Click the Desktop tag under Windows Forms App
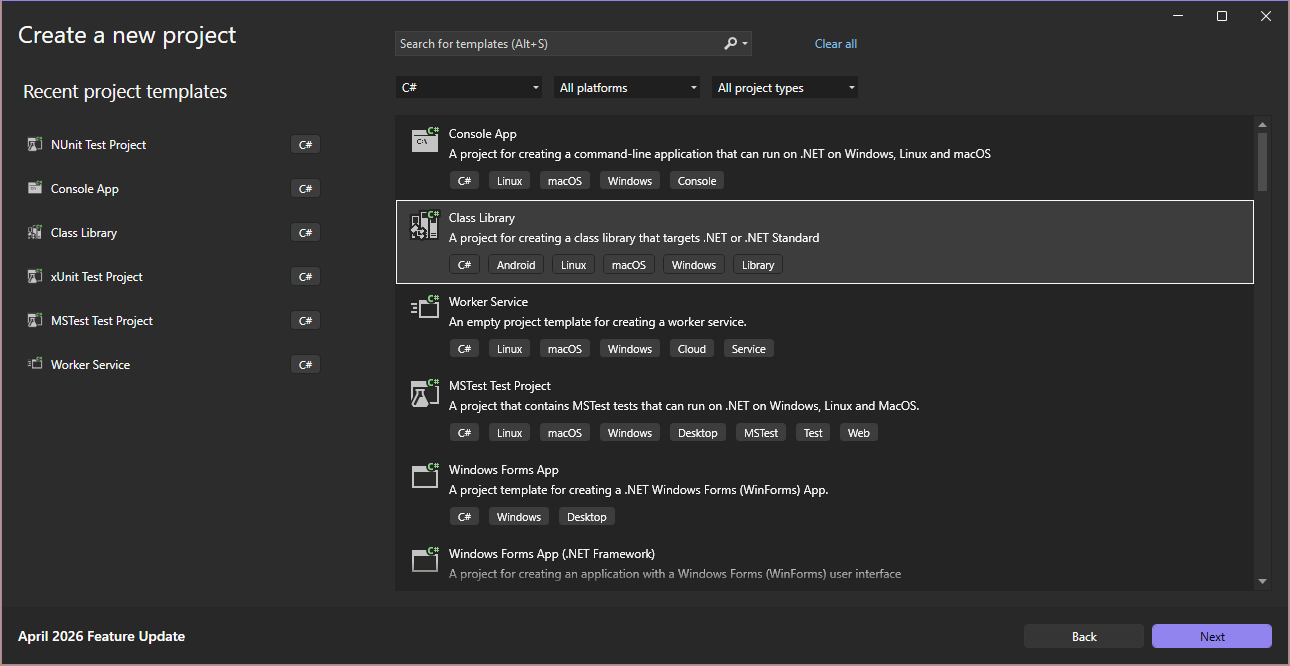This screenshot has height=666, width=1290. [x=587, y=517]
